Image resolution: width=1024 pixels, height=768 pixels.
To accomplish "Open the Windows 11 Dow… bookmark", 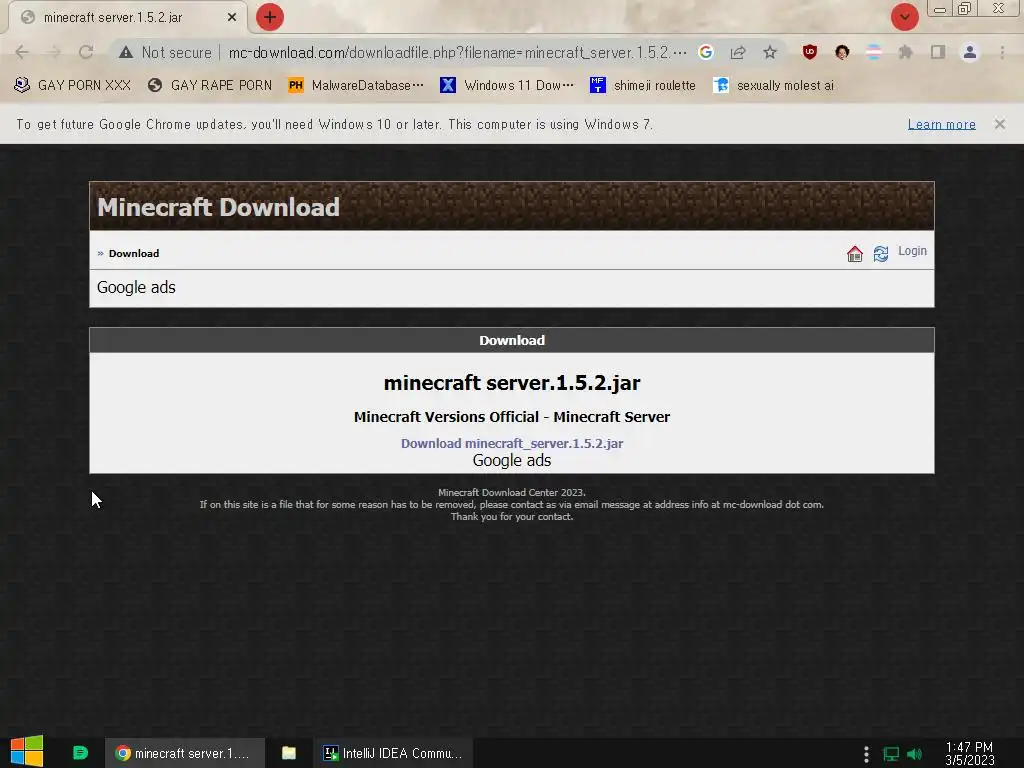I will click(507, 85).
